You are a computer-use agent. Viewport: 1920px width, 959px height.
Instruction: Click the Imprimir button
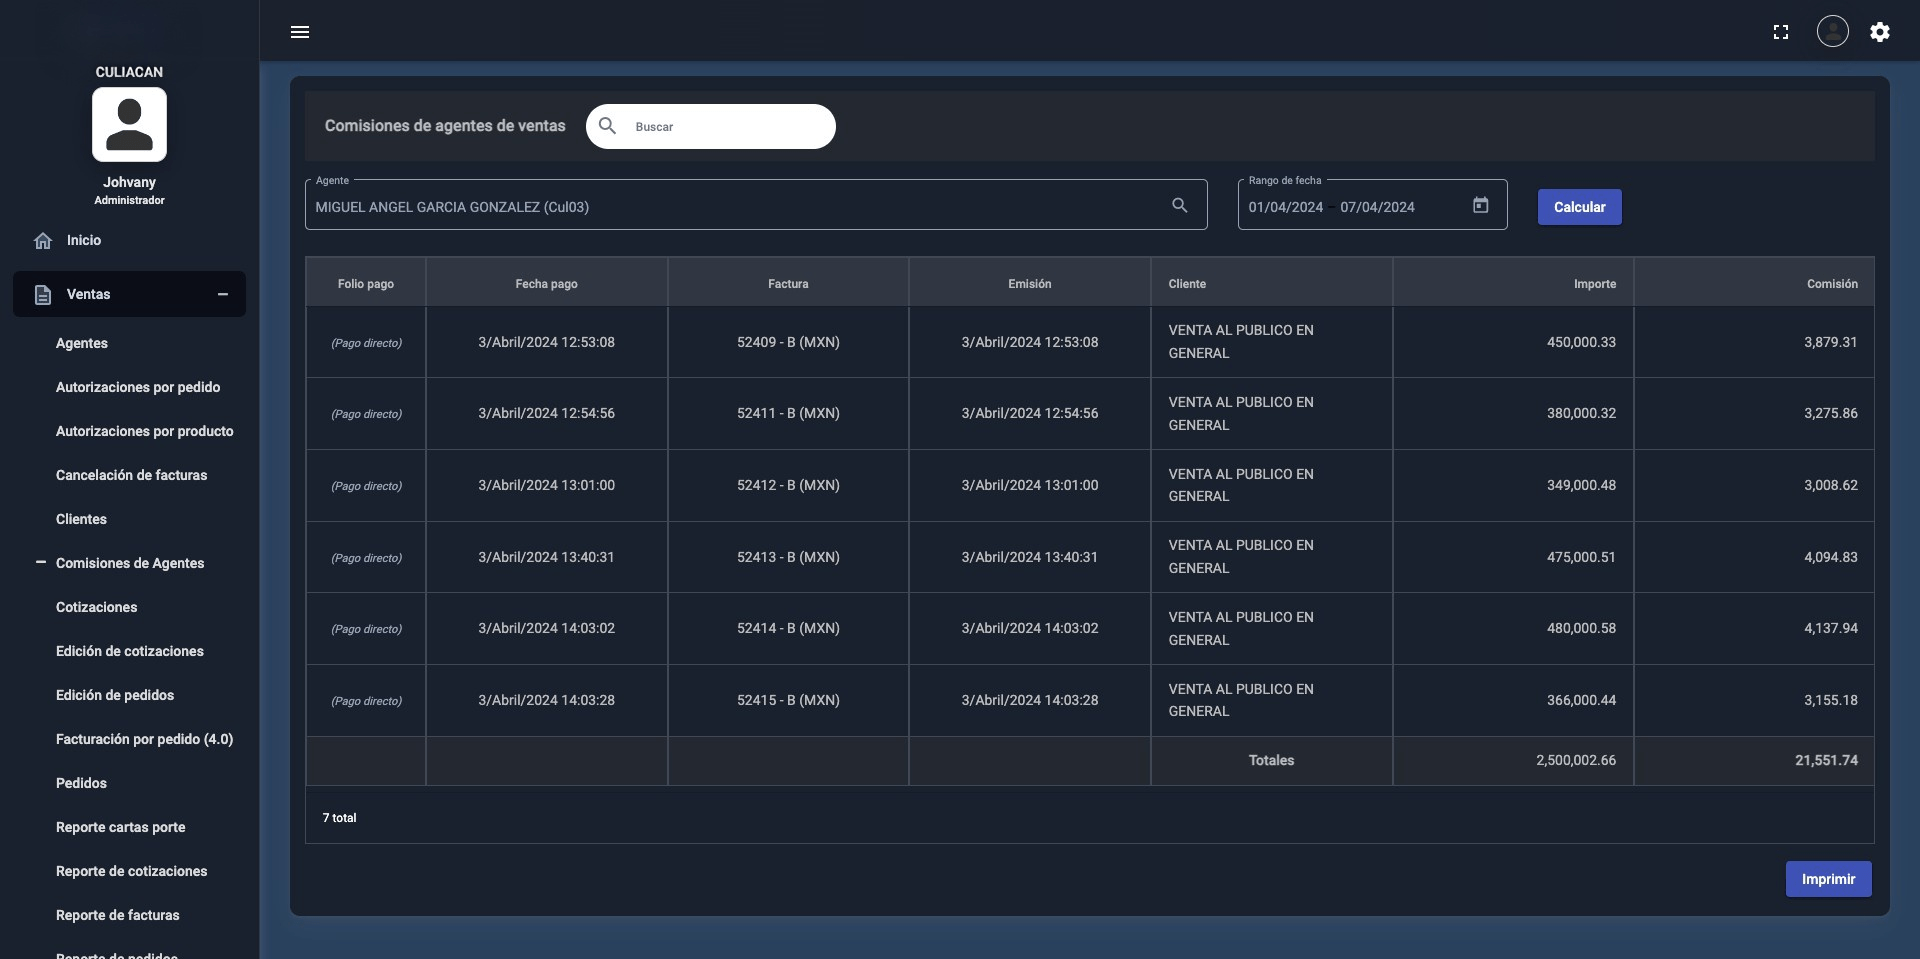(x=1828, y=879)
